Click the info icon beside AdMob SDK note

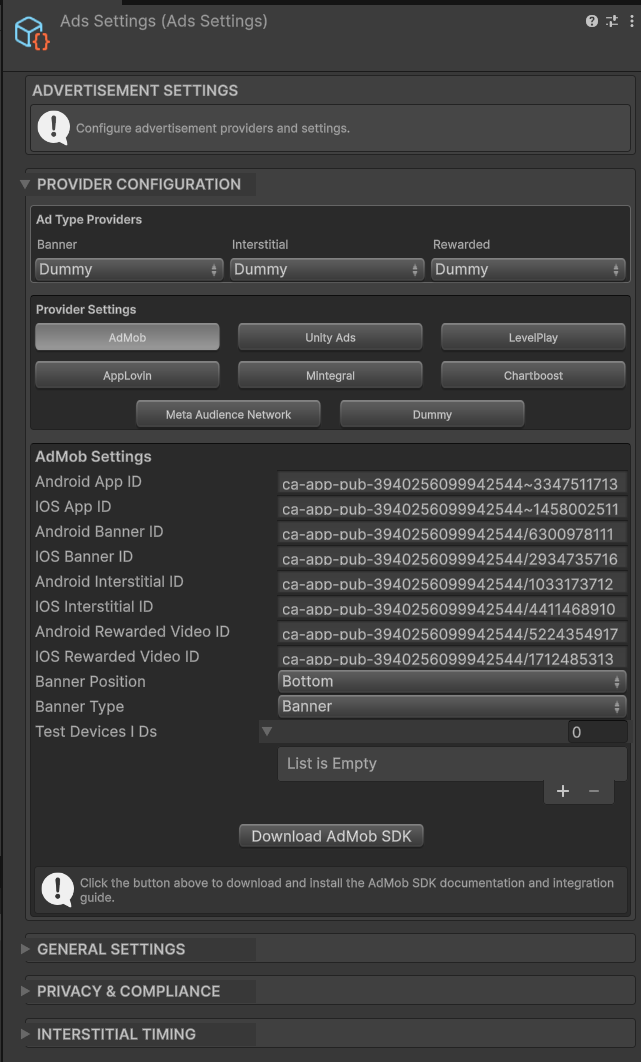click(58, 889)
